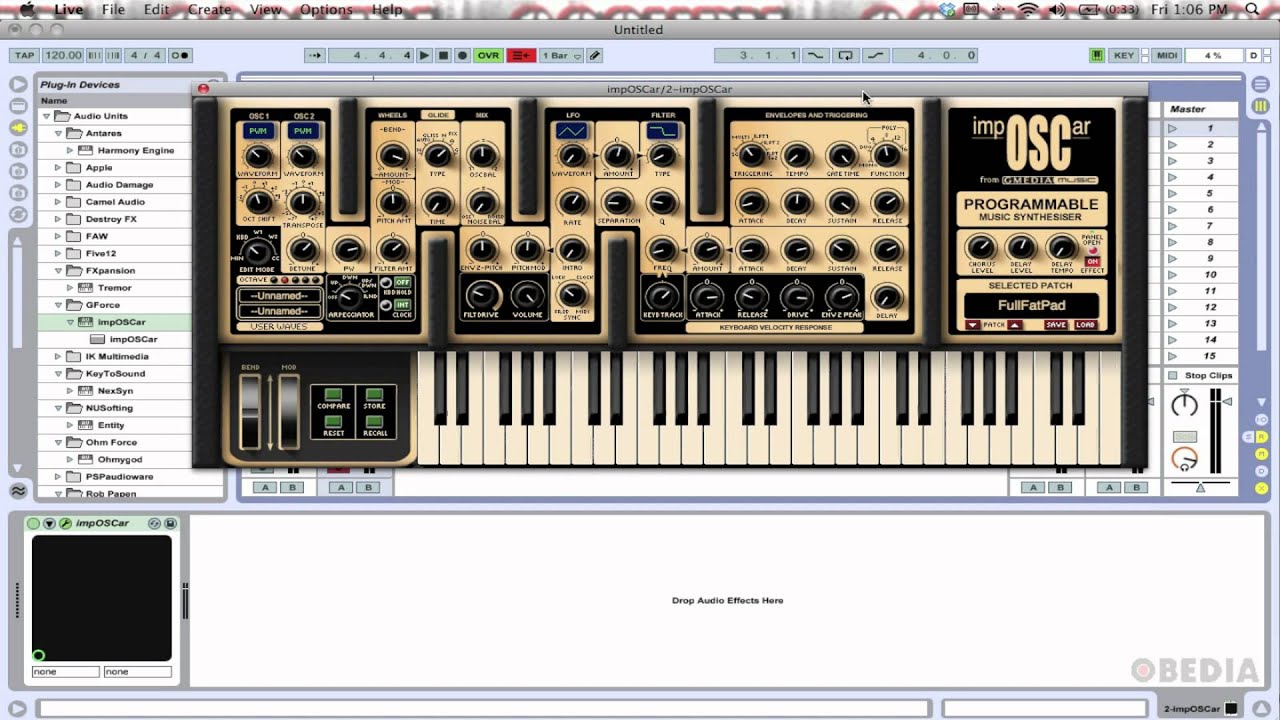Open the Options menu
The image size is (1280, 720).
[326, 10]
